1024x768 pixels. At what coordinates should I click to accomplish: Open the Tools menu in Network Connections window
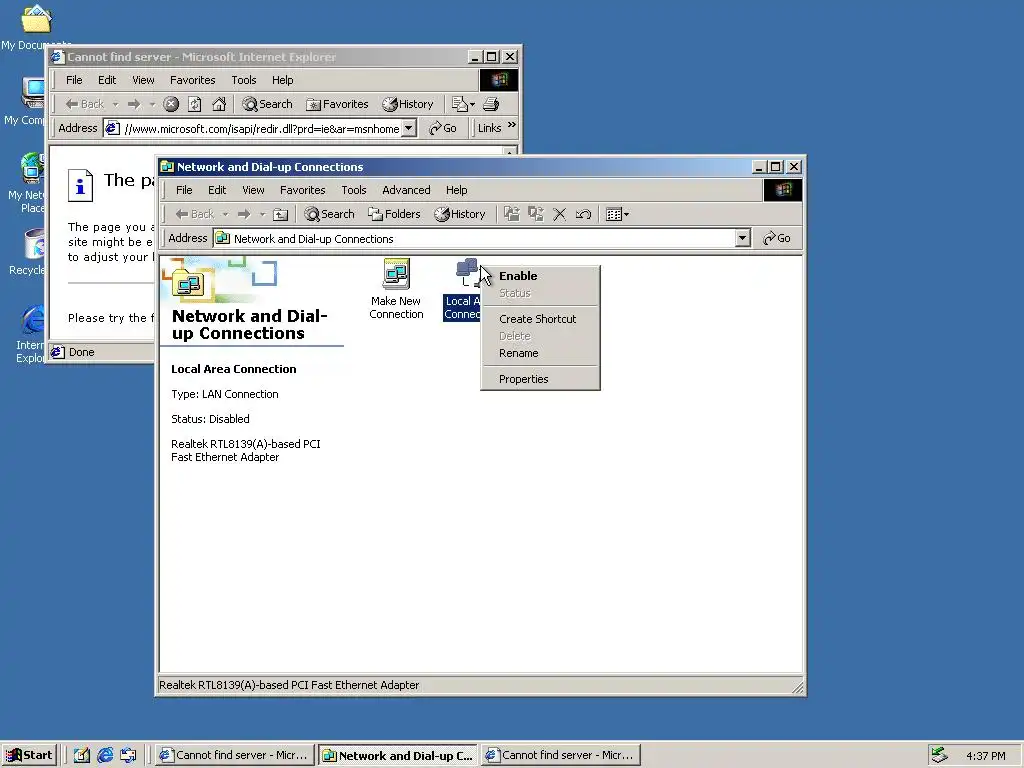(353, 190)
